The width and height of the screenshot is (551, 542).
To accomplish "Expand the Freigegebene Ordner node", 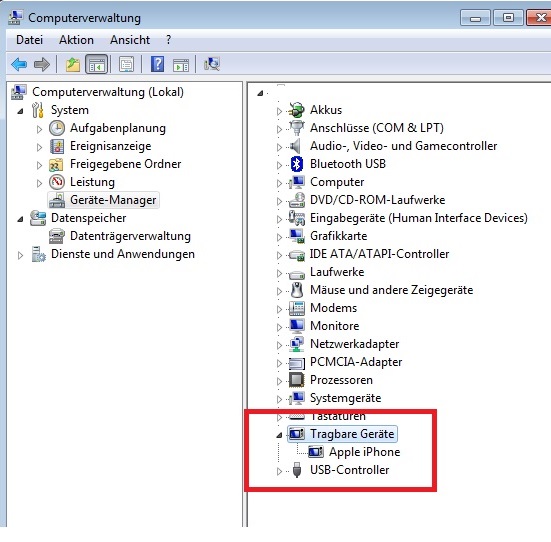I will tap(39, 165).
